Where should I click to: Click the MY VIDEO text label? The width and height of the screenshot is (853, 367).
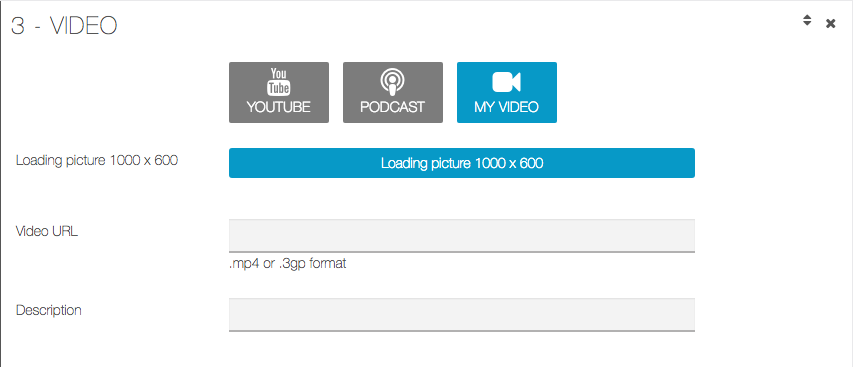(506, 107)
